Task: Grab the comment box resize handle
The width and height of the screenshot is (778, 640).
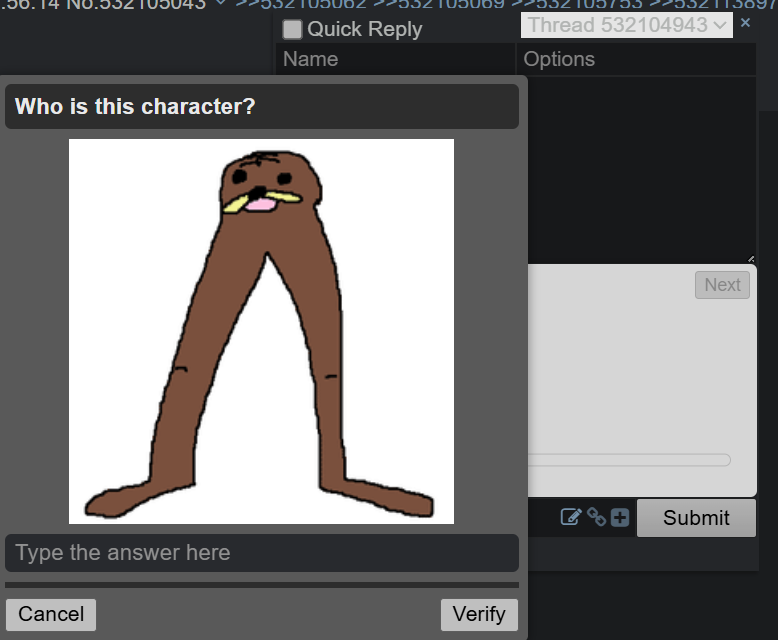Action: click(x=751, y=258)
